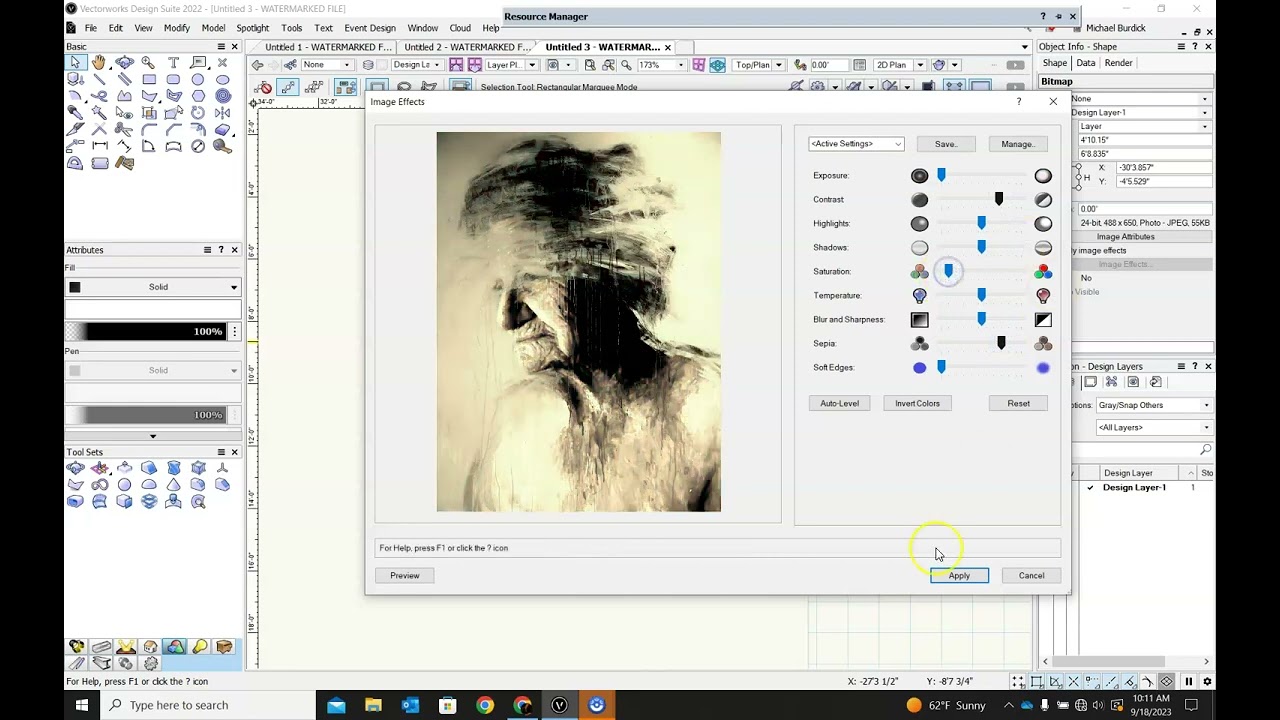
Task: Click the fill opacity 100% bar
Action: point(146,332)
